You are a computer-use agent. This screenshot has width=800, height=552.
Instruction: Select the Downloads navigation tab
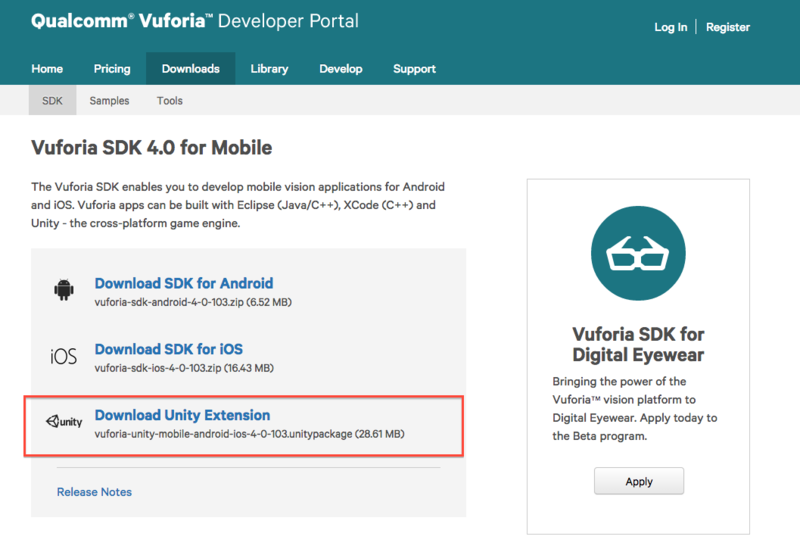tap(190, 68)
